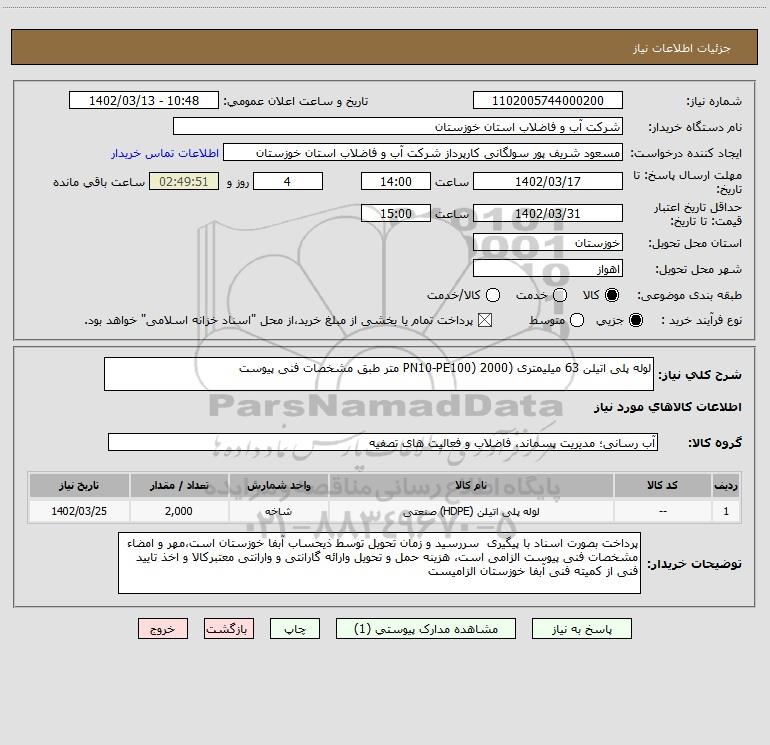Click the واحد شمارش column header
This screenshot has width=770, height=745.
coord(278,486)
